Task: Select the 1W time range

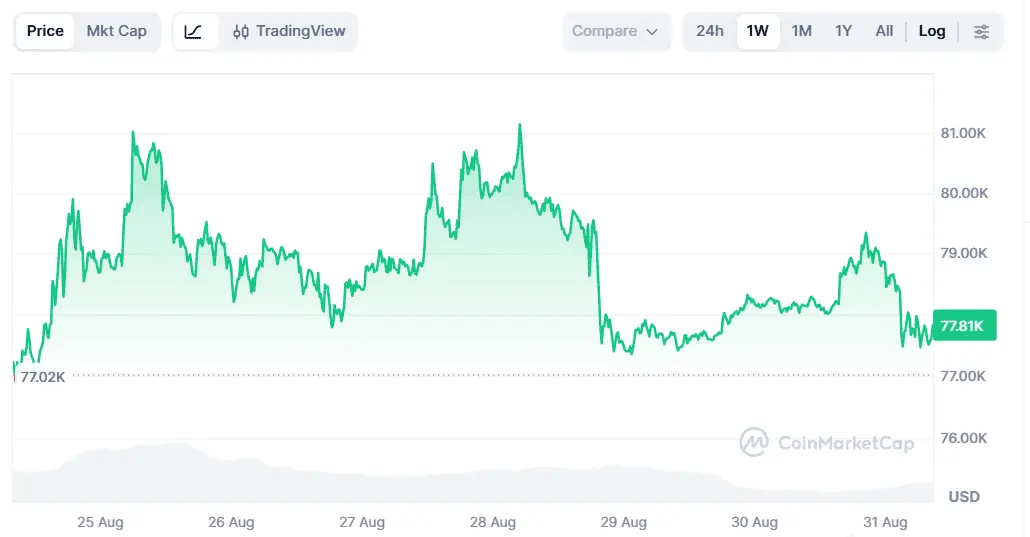Action: click(757, 31)
